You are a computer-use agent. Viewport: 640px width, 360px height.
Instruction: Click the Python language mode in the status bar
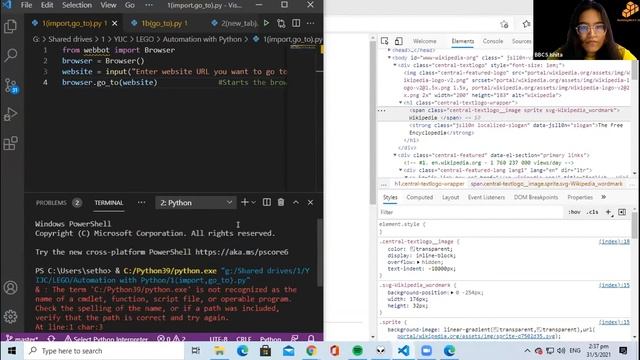click(x=270, y=339)
